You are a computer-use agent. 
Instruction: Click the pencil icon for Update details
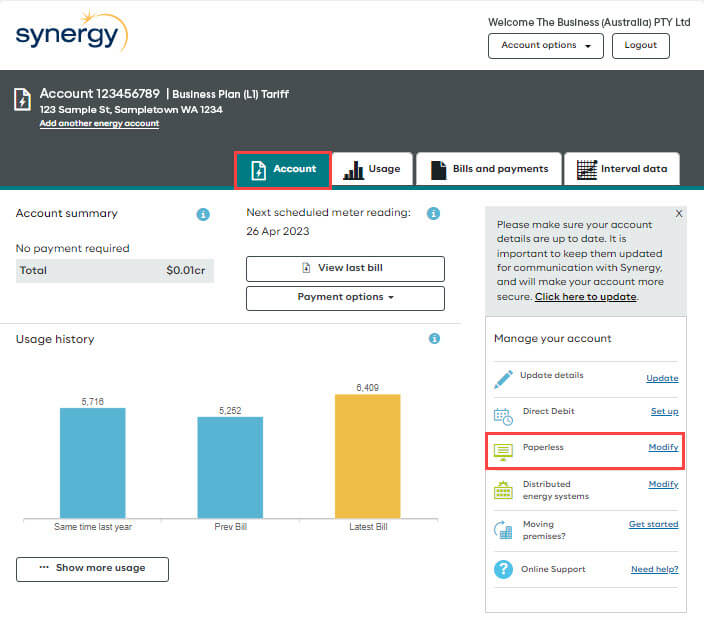(503, 379)
